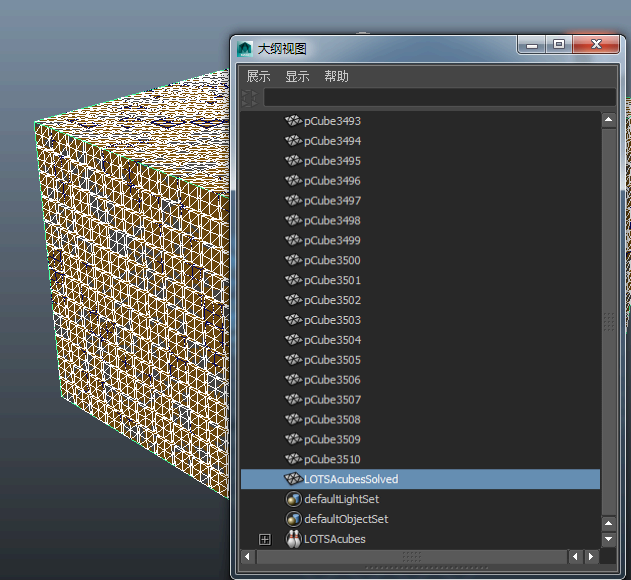The image size is (631, 580).
Task: Click the filter icon beside search field
Action: click(250, 98)
